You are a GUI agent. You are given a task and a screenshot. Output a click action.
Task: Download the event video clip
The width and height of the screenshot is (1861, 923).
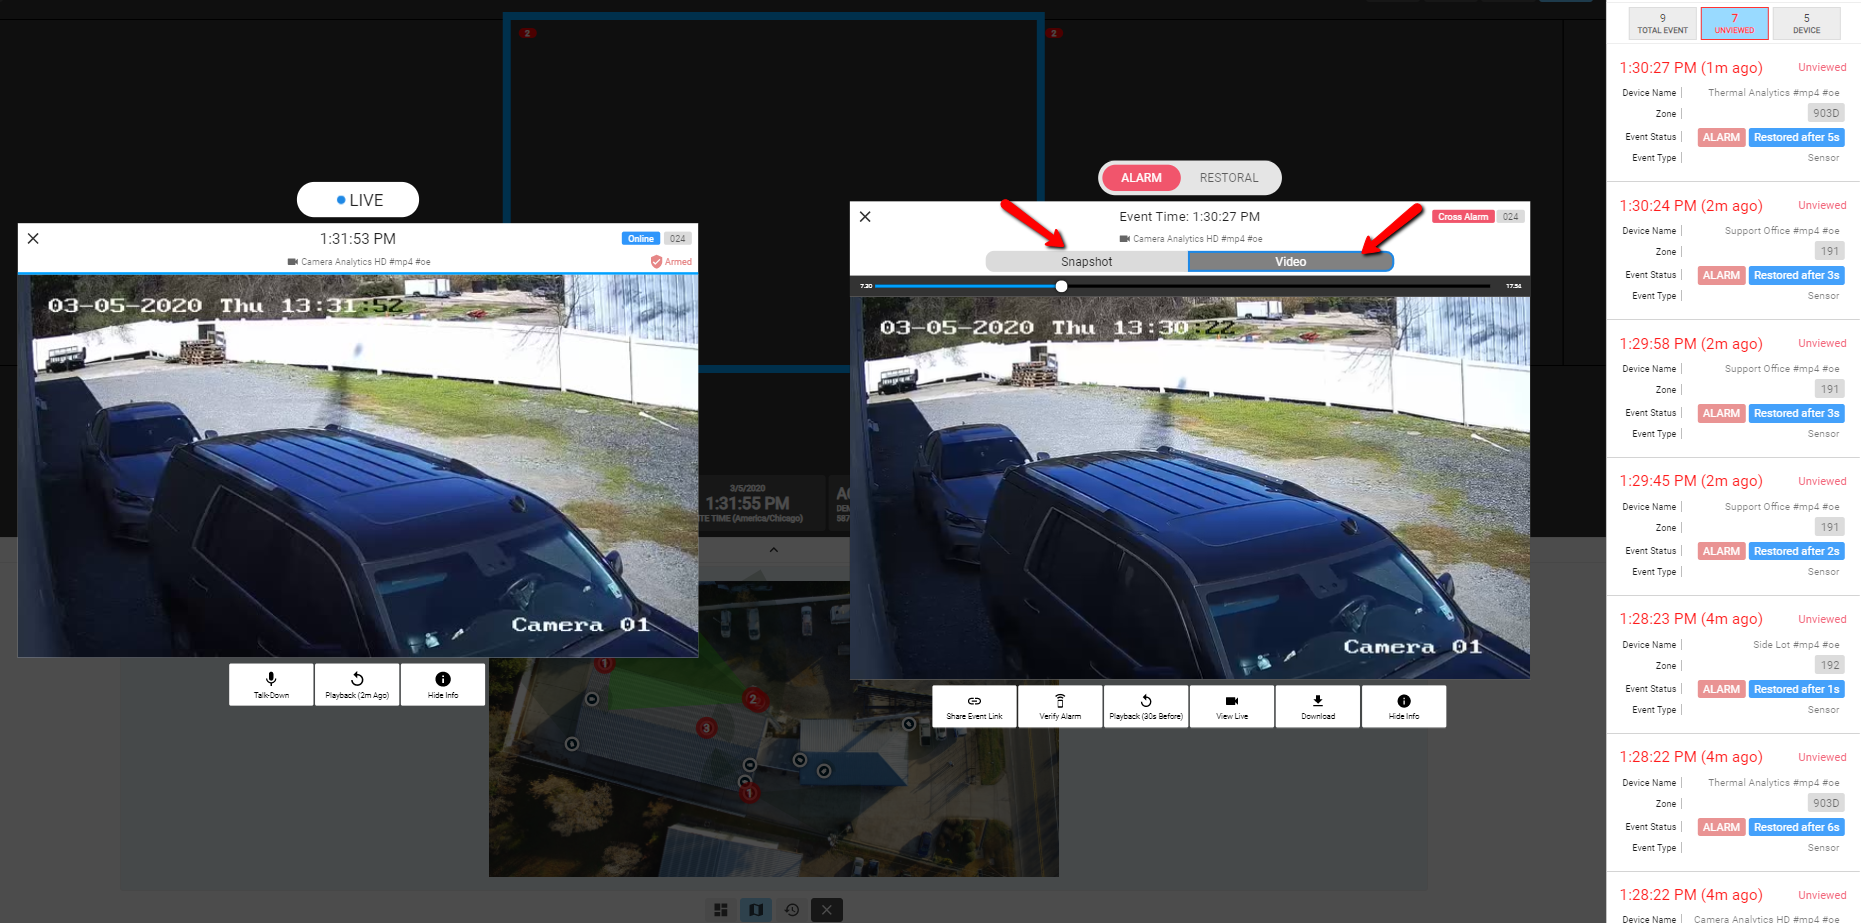1318,706
